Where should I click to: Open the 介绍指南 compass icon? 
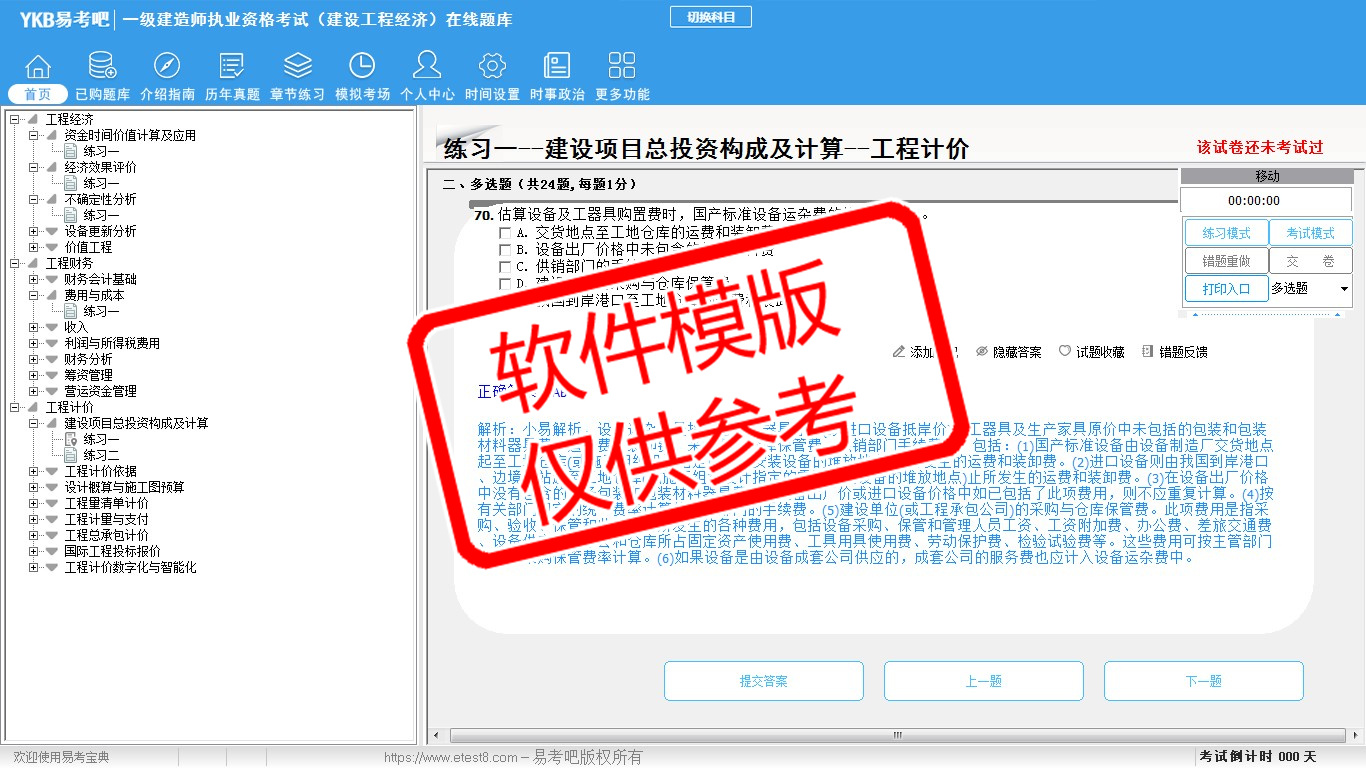(x=167, y=66)
